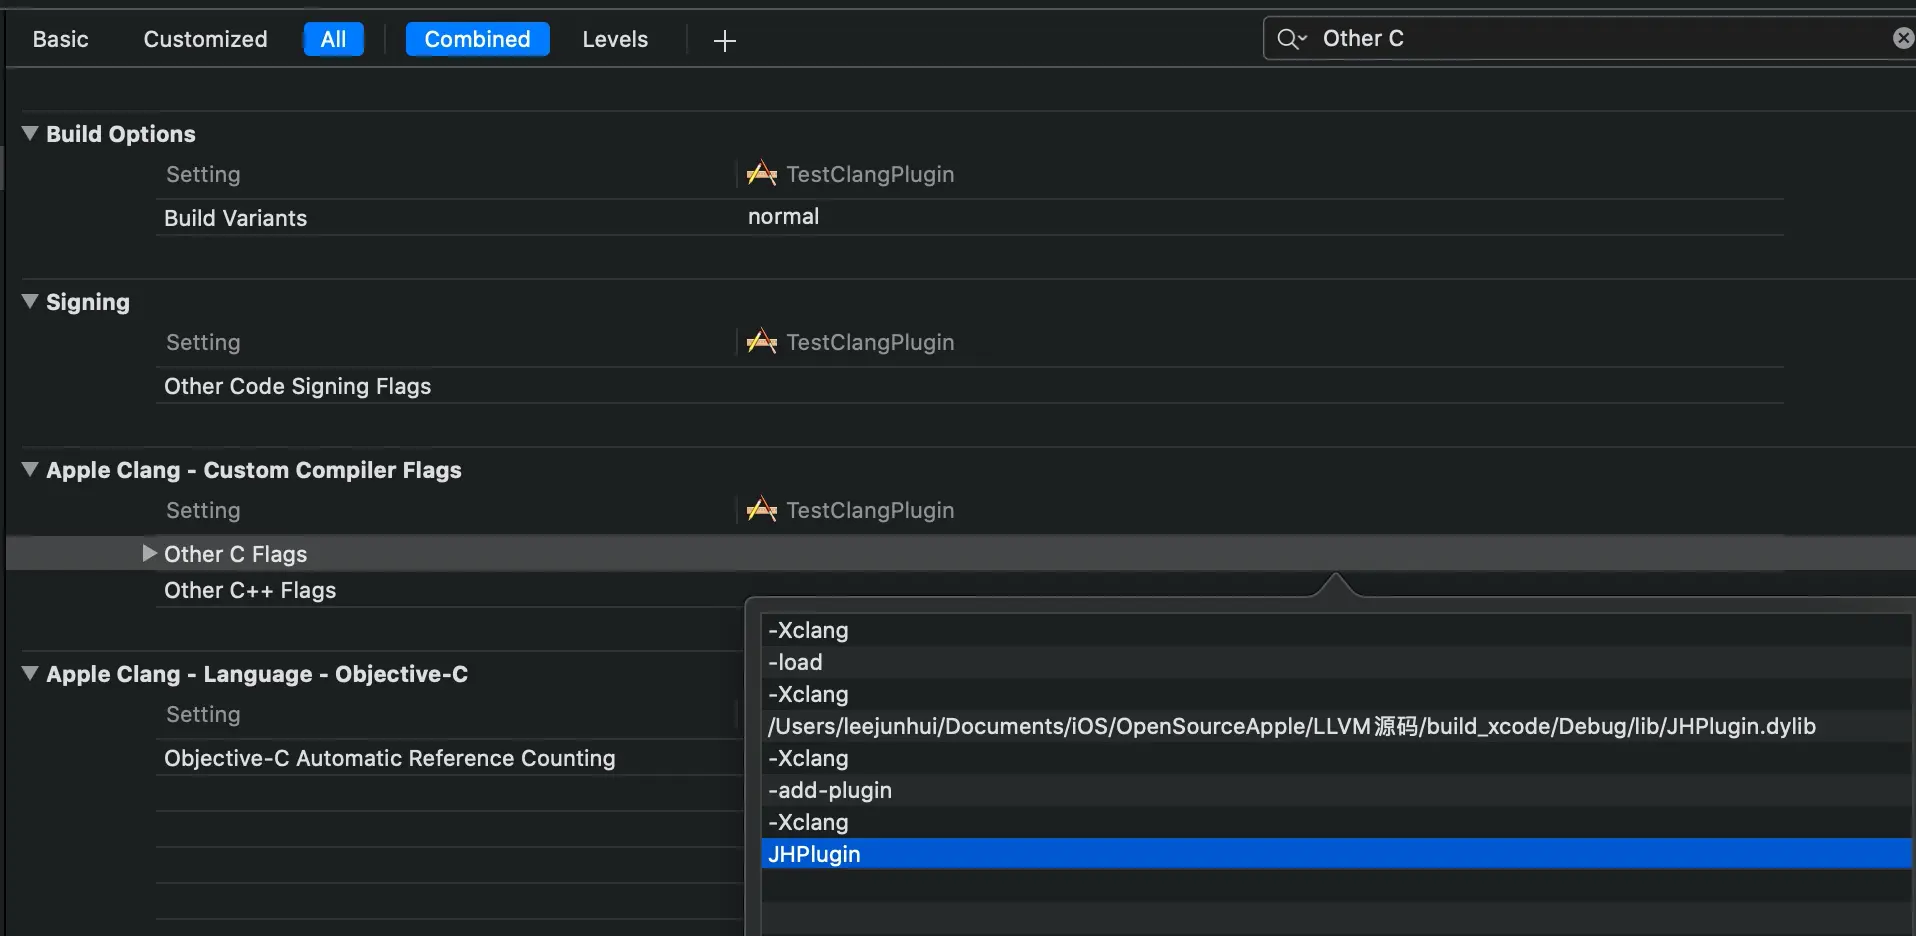
Task: Collapse the Build Options section
Action: 30,133
